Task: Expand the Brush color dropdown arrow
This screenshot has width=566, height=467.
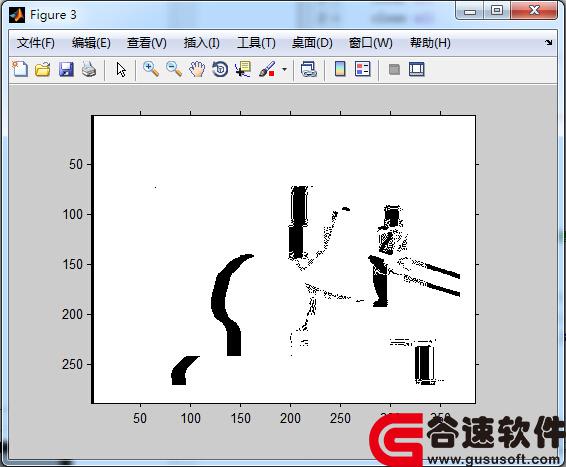Action: point(284,69)
